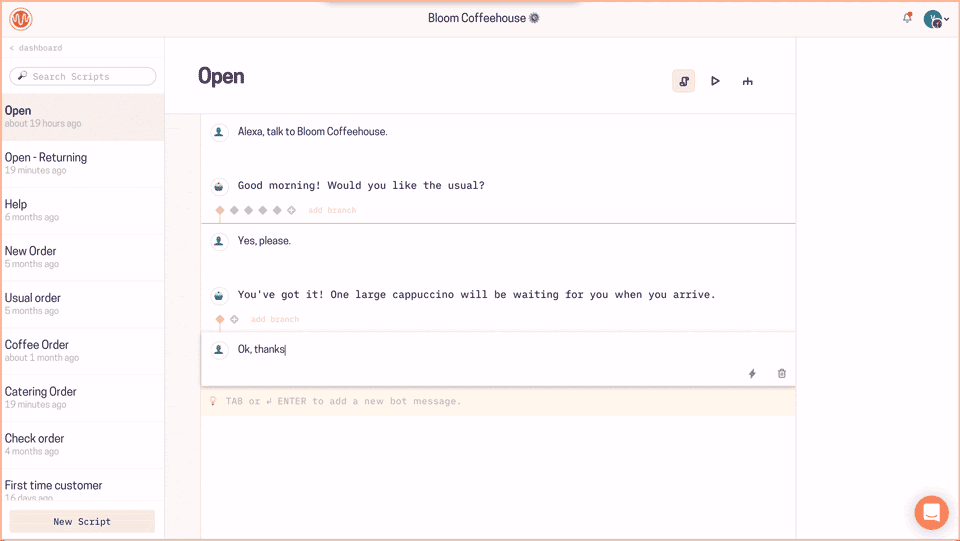Screen dimensions: 960x541
Task: Go back to dashboard
Action: (x=36, y=48)
